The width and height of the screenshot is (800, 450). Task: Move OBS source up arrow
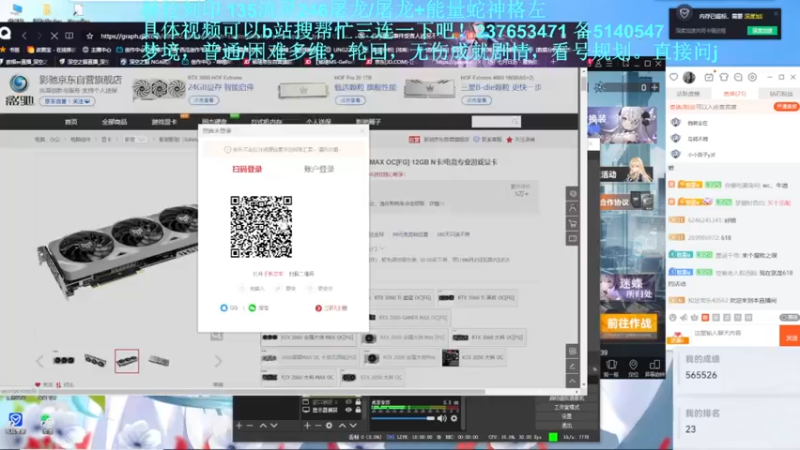[x=342, y=425]
